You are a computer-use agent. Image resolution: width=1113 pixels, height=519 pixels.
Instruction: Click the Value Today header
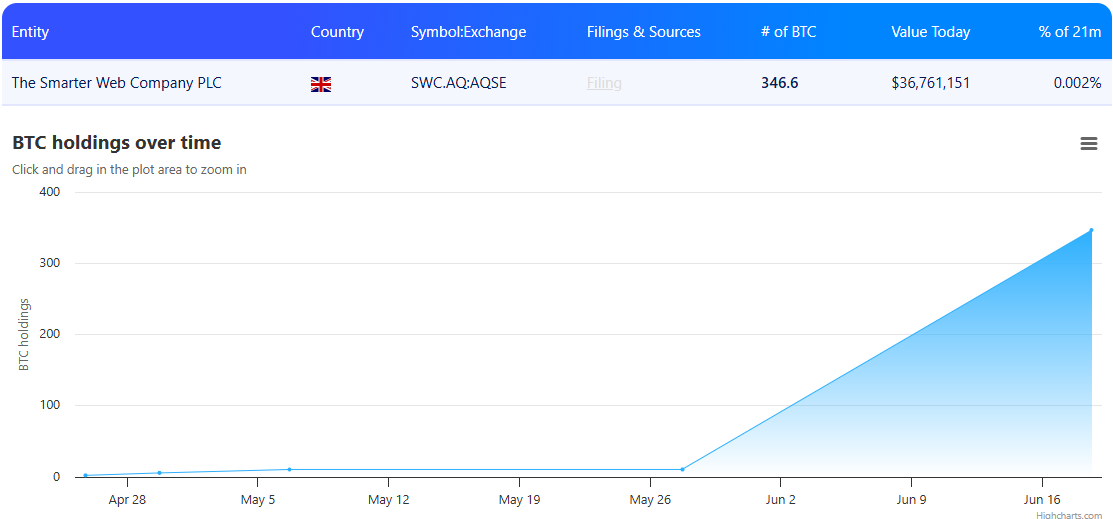(x=931, y=32)
